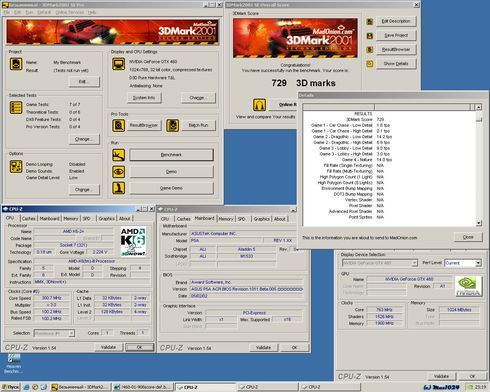The image size is (490, 392).
Task: Open the Online Services menu
Action: 70,12
